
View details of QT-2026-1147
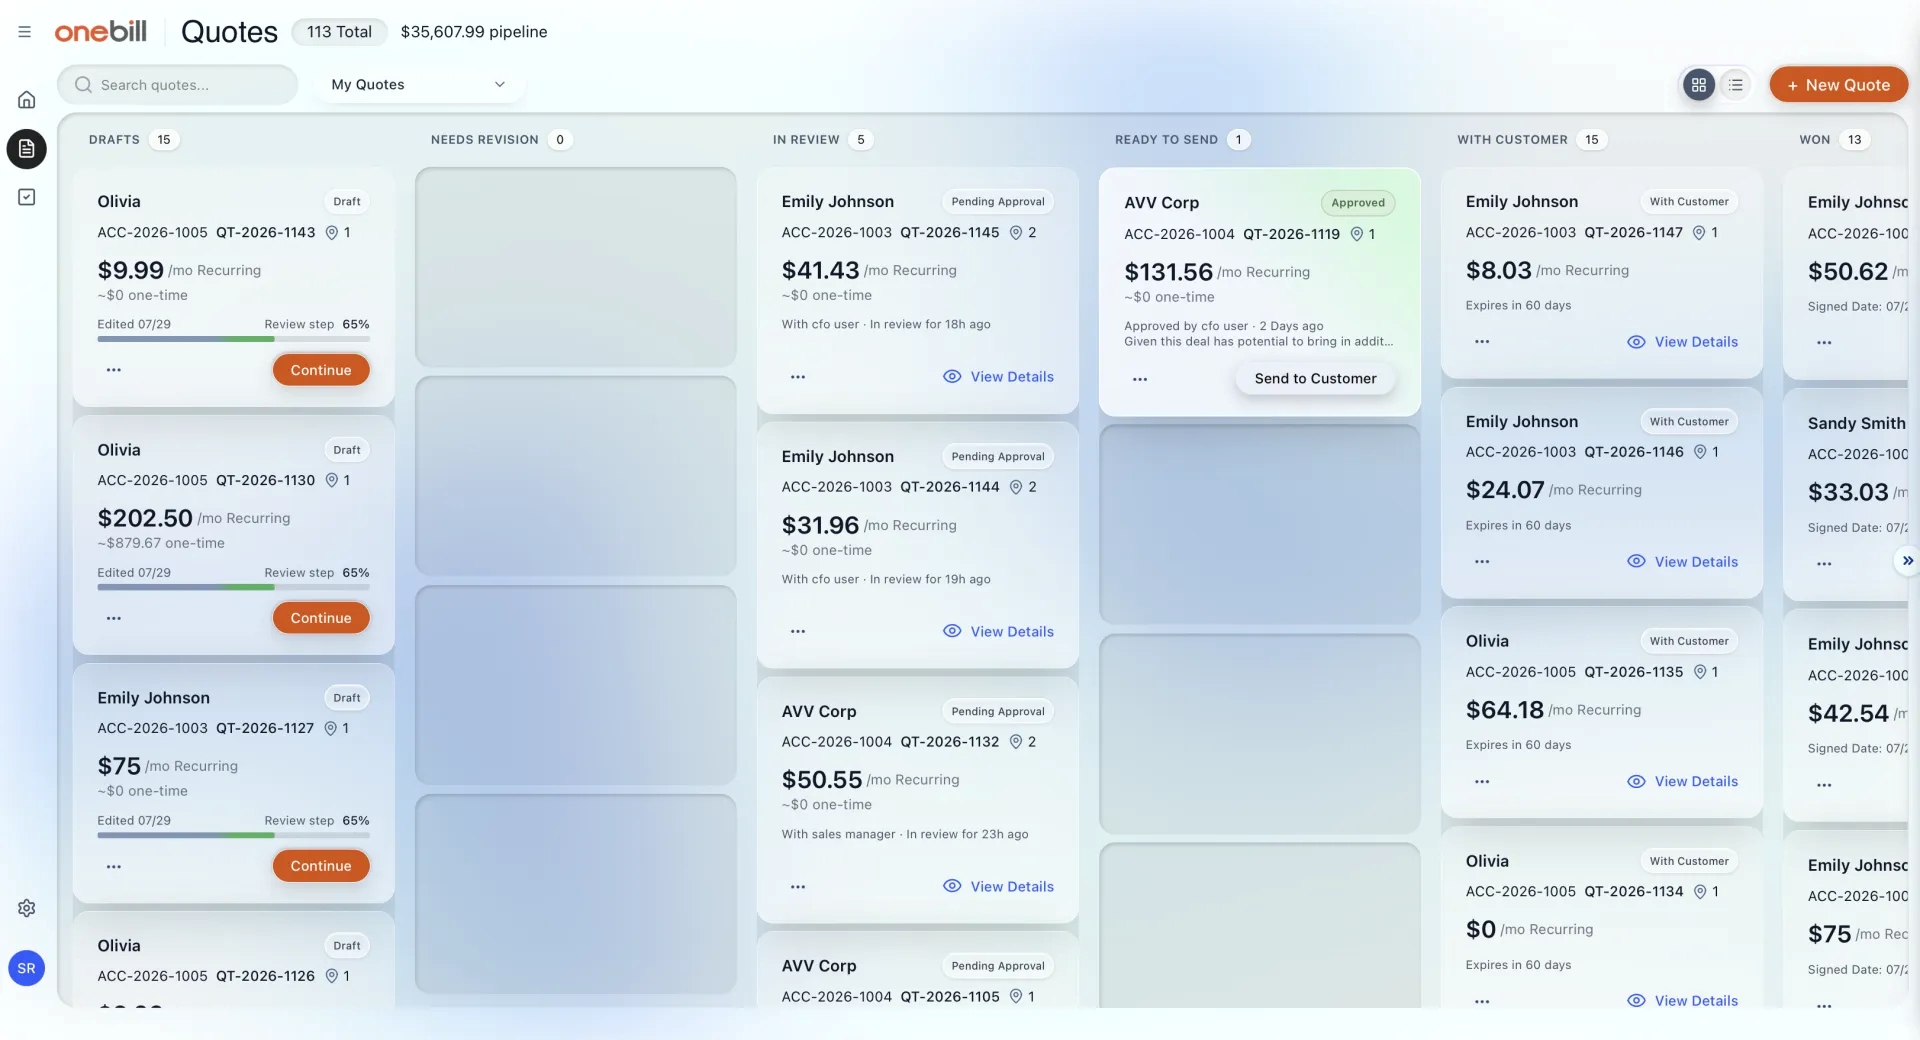coord(1682,342)
